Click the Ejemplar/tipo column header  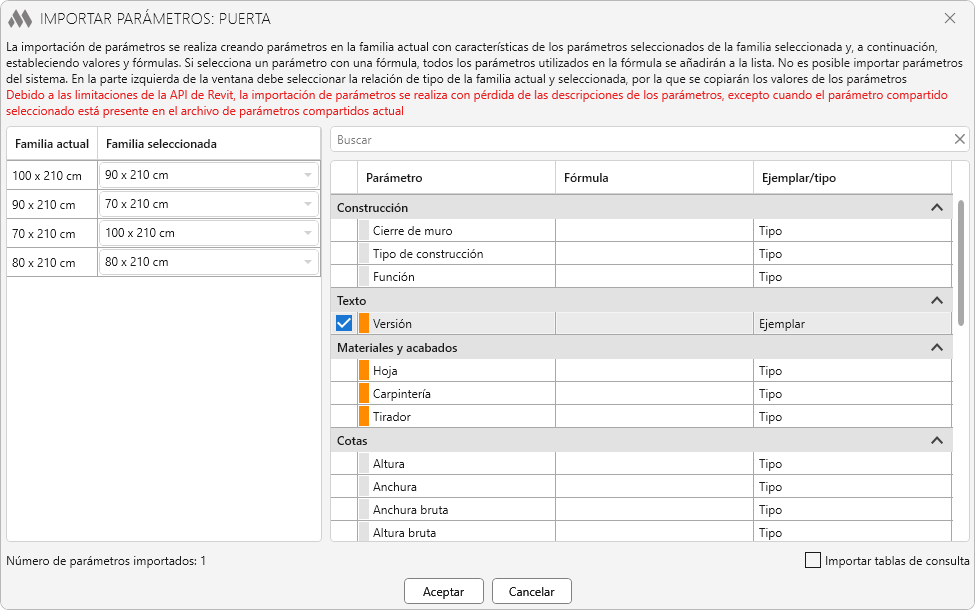point(850,178)
